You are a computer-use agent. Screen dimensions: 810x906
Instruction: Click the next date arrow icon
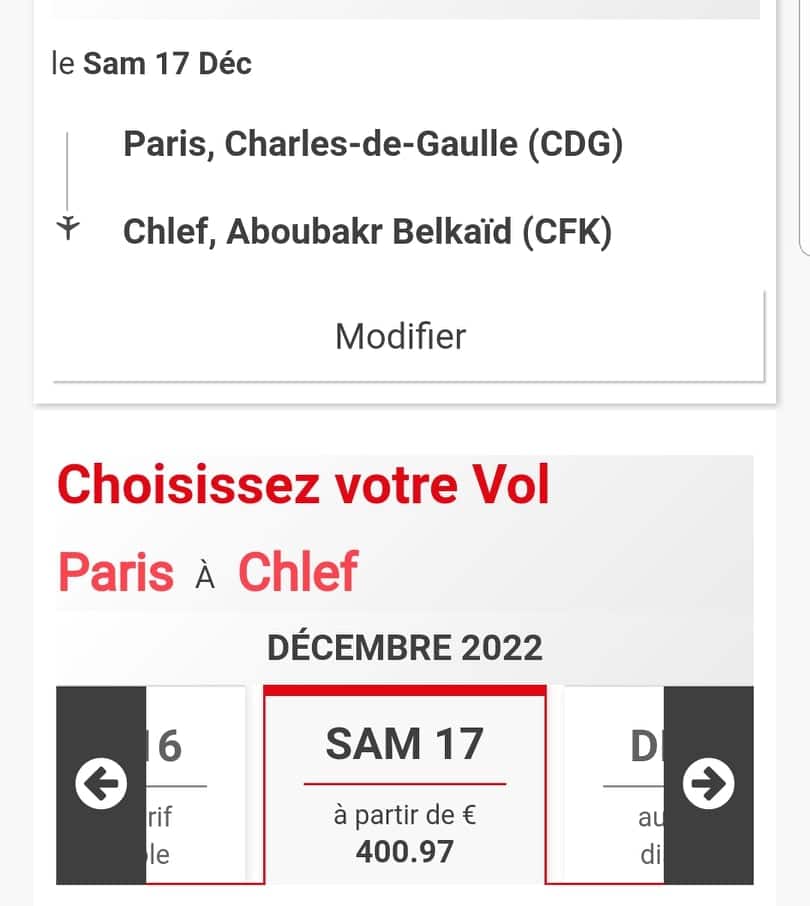tap(708, 784)
